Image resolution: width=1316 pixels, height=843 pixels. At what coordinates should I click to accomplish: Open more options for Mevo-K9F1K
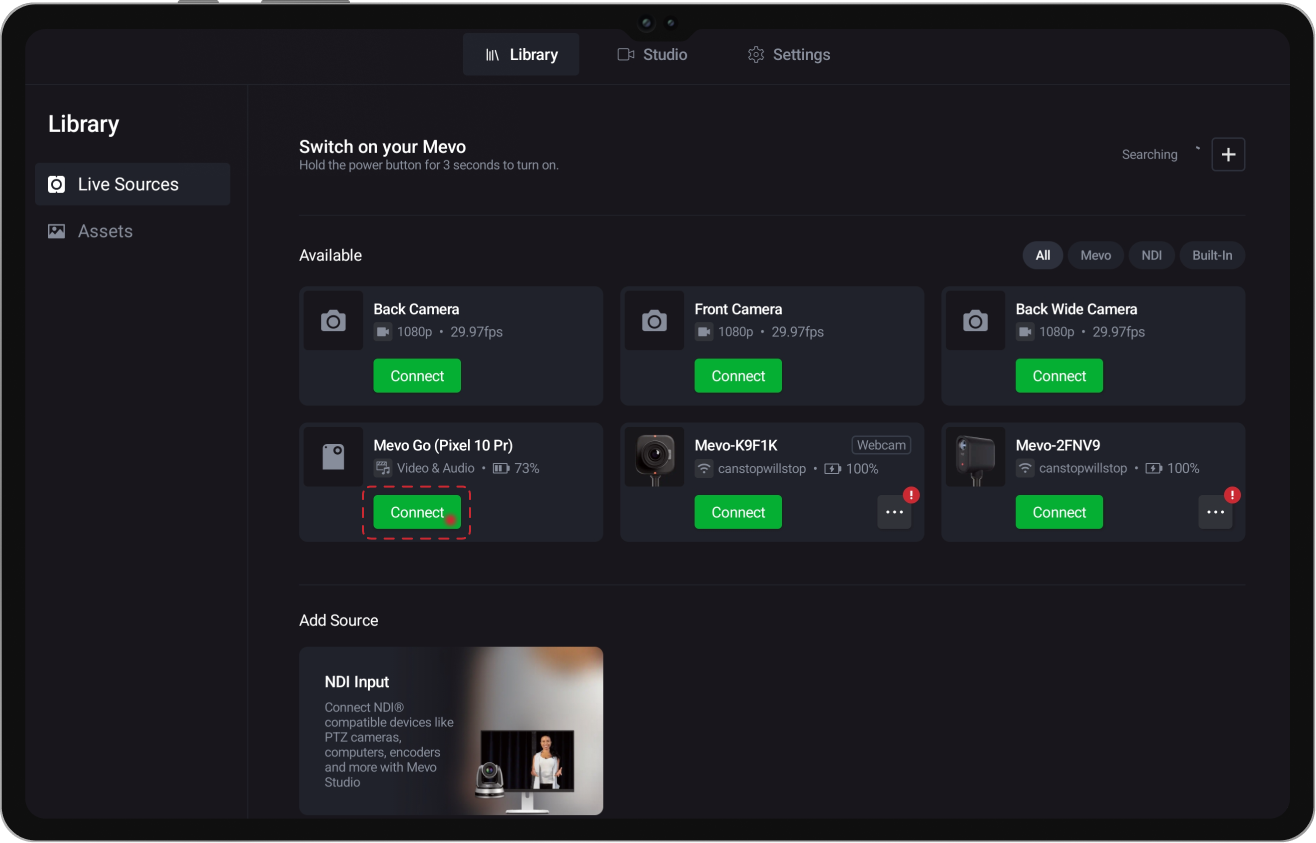pyautogui.click(x=894, y=512)
